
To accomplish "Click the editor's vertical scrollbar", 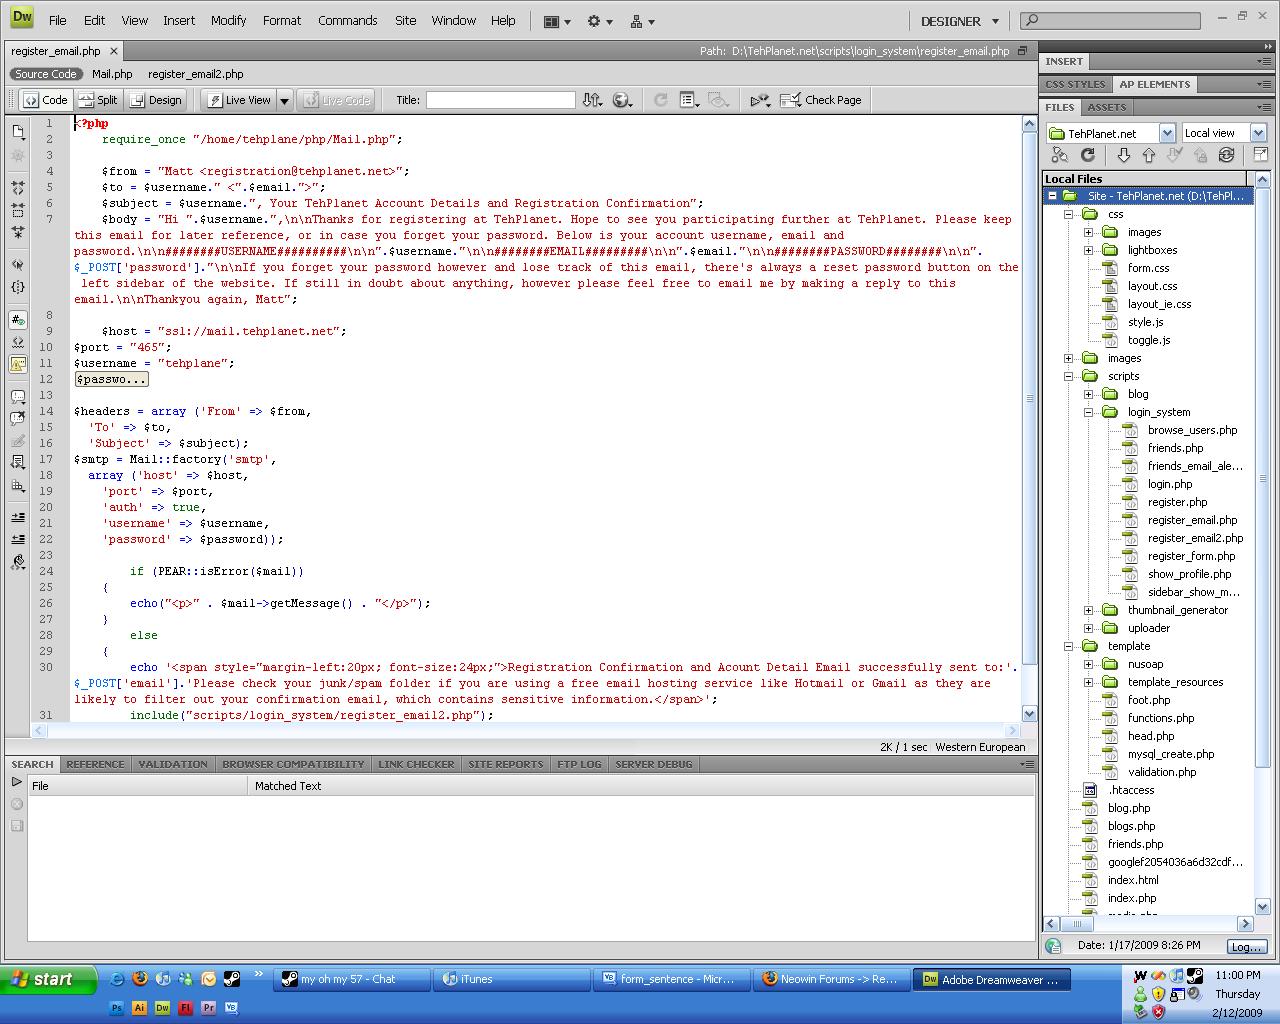I will pyautogui.click(x=1030, y=400).
